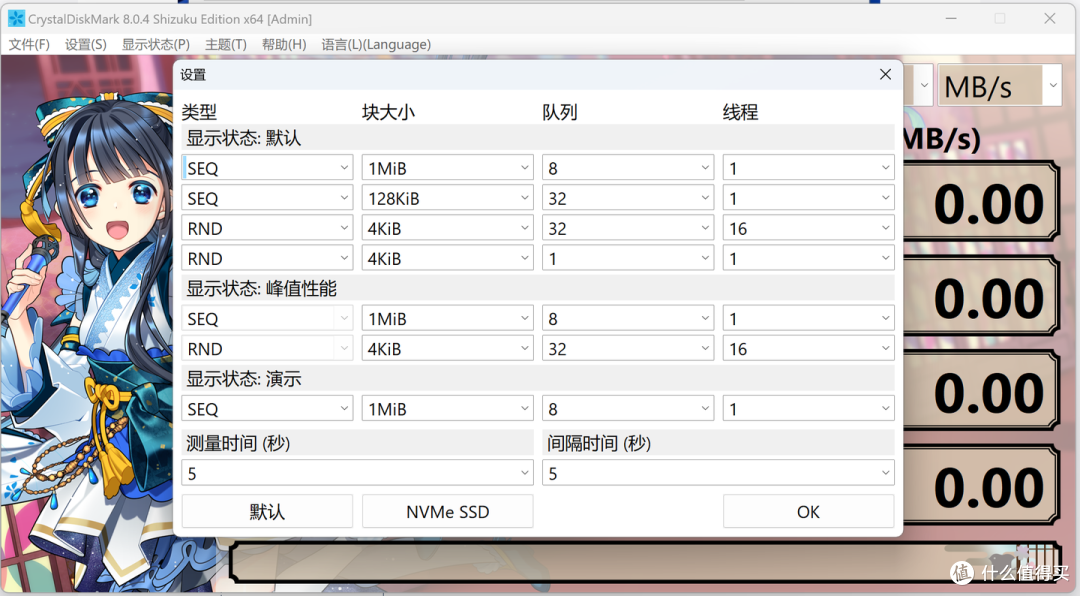Viewport: 1080px width, 596px height.
Task: Open the 峰值性能 RND thread 16 dropdown
Action: 809,349
